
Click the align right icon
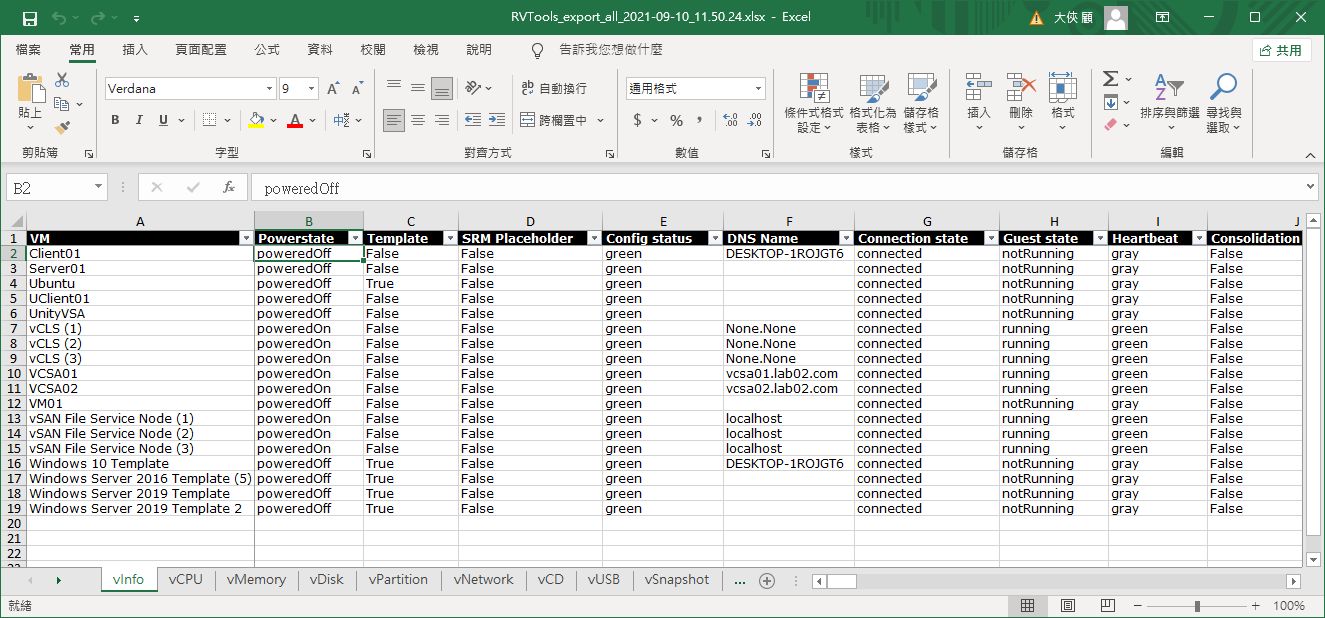point(442,120)
